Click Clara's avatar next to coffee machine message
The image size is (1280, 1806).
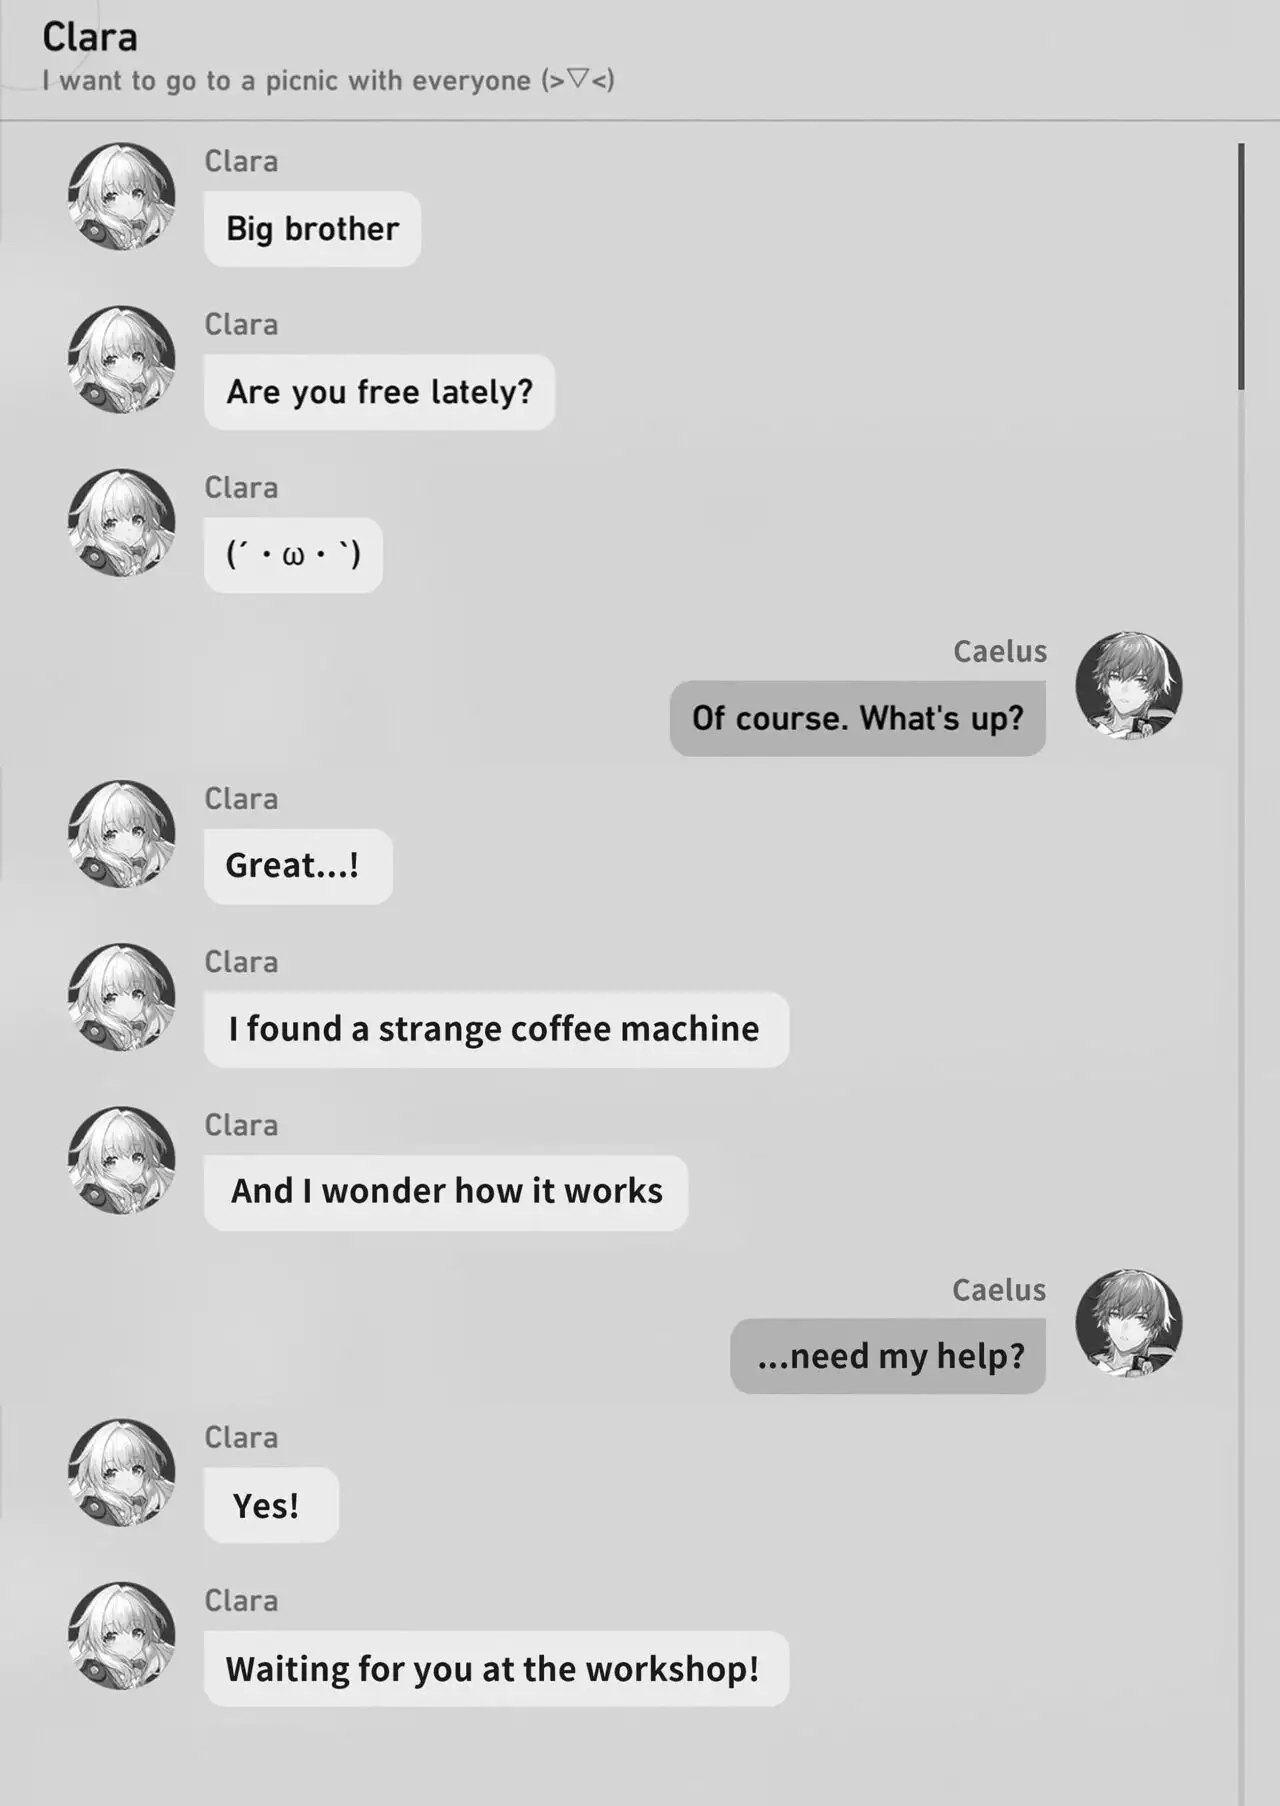[x=121, y=996]
